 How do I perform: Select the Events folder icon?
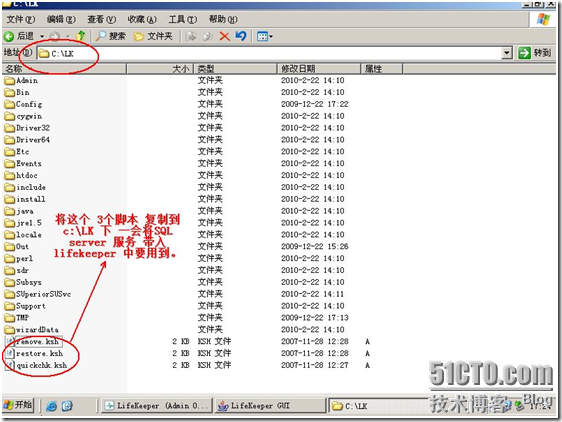[9, 163]
